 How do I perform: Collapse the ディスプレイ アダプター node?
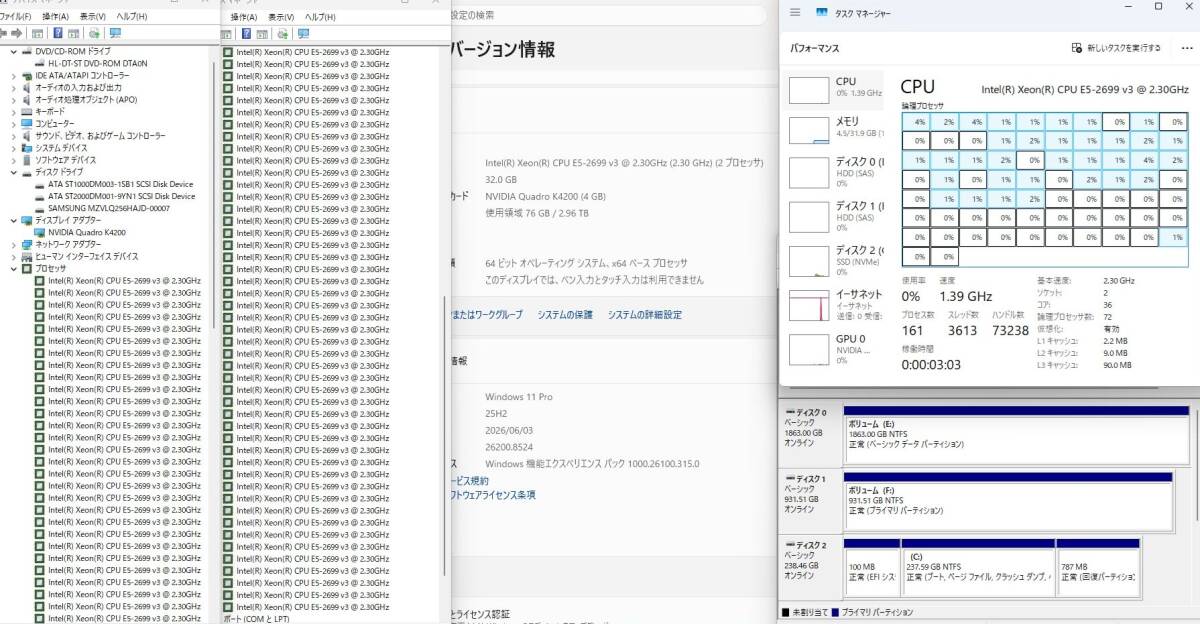tap(13, 219)
